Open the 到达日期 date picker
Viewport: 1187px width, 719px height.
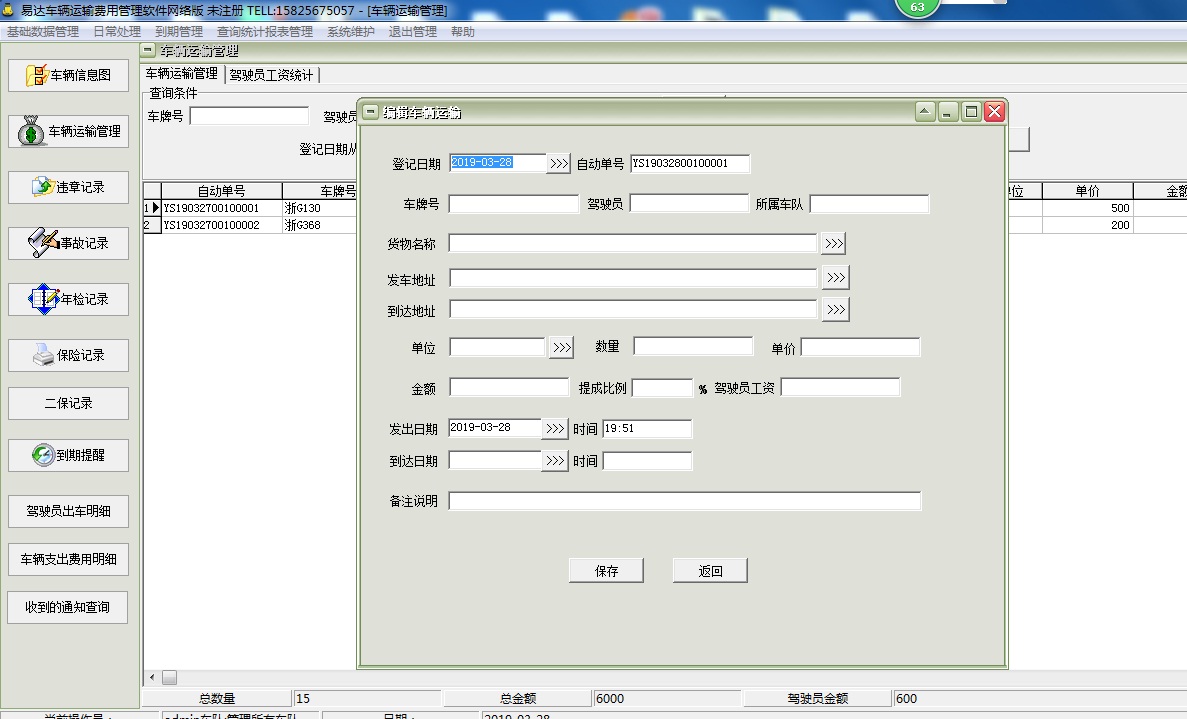point(555,461)
